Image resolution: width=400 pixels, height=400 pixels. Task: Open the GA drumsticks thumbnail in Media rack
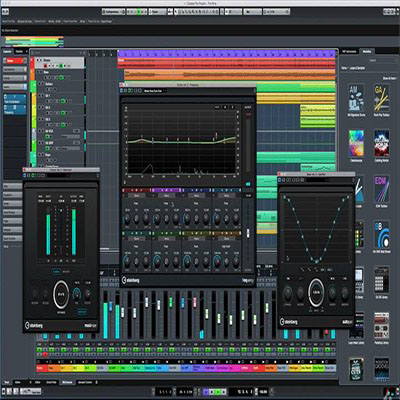382,98
